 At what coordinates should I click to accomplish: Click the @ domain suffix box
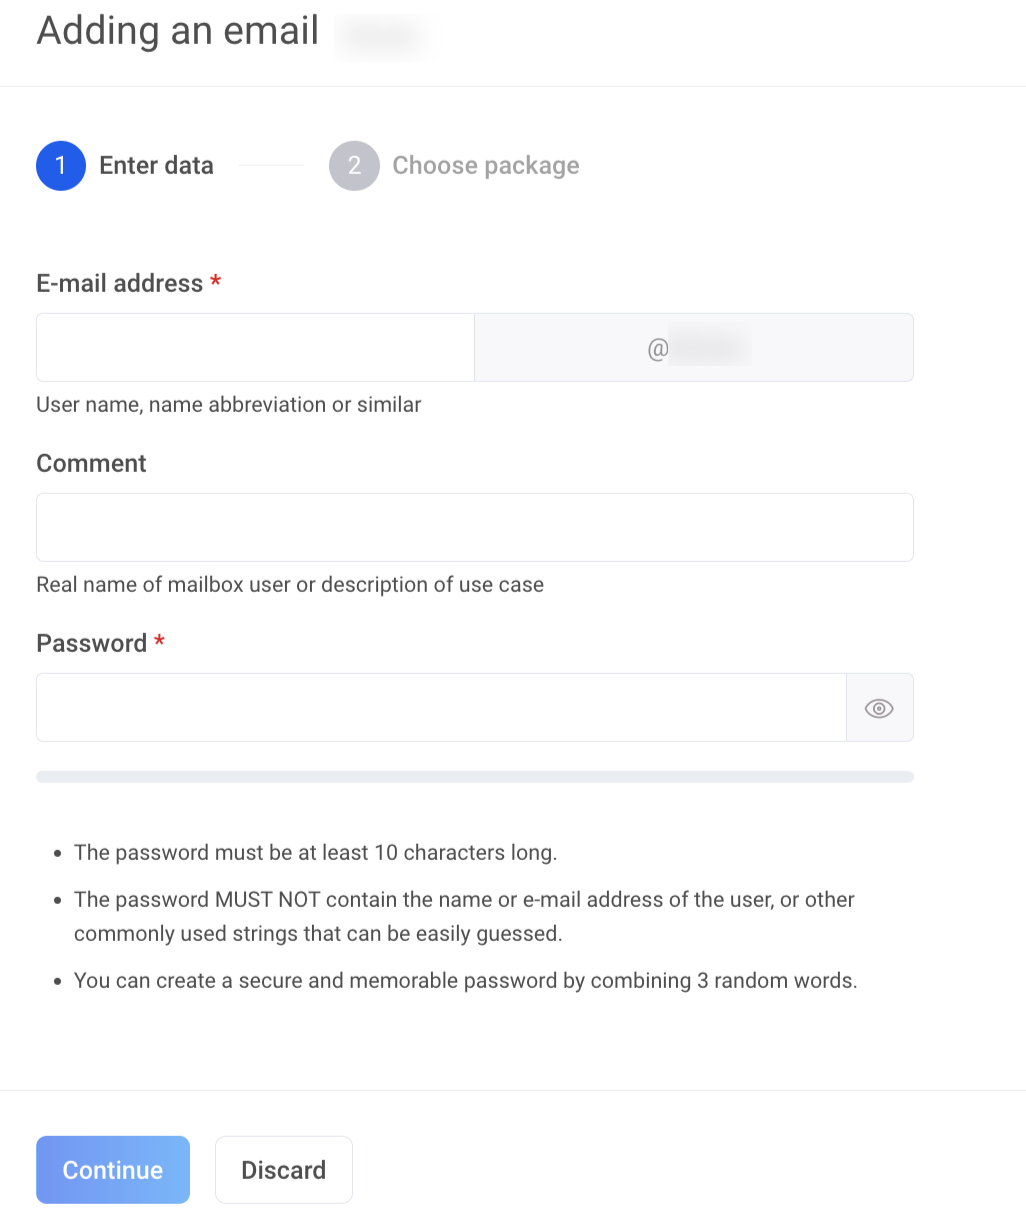[693, 348]
